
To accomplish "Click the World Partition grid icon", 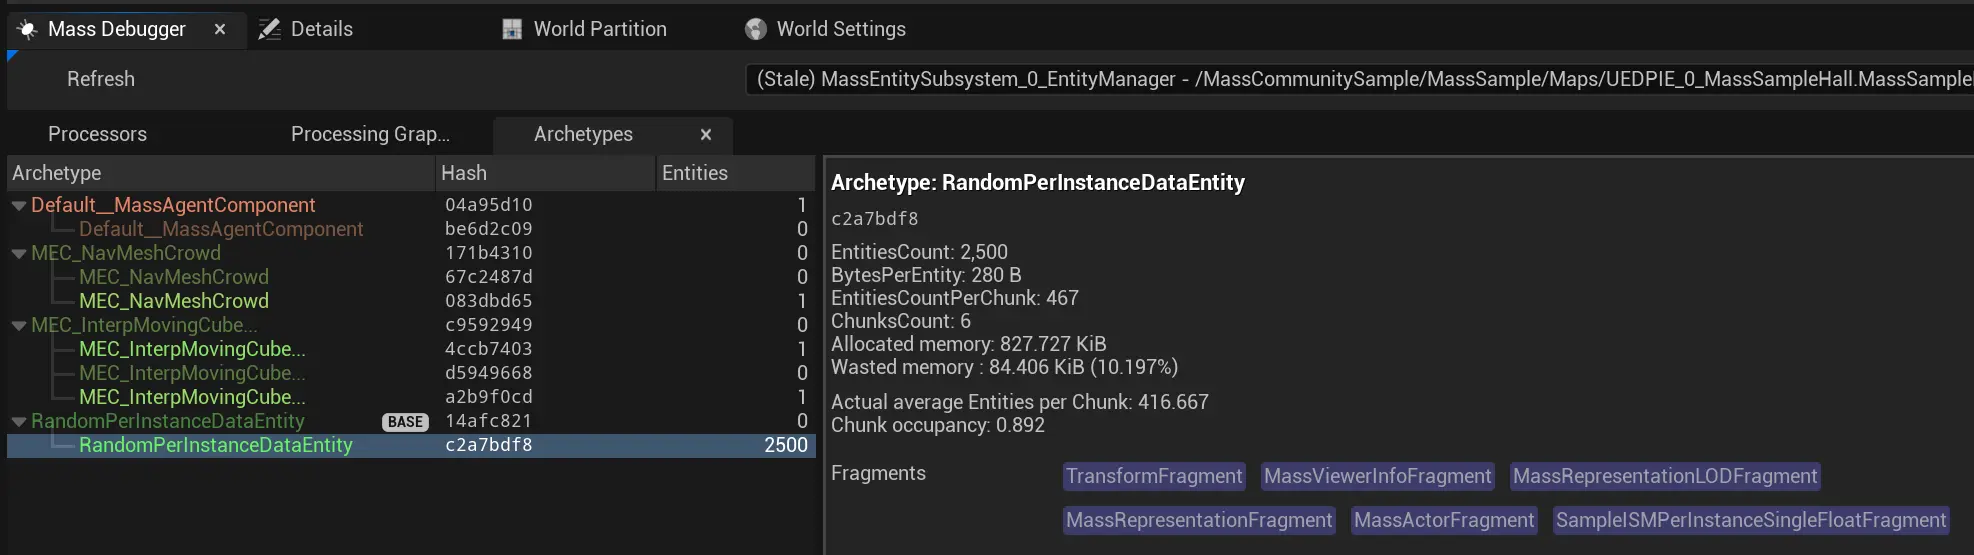I will coord(512,30).
